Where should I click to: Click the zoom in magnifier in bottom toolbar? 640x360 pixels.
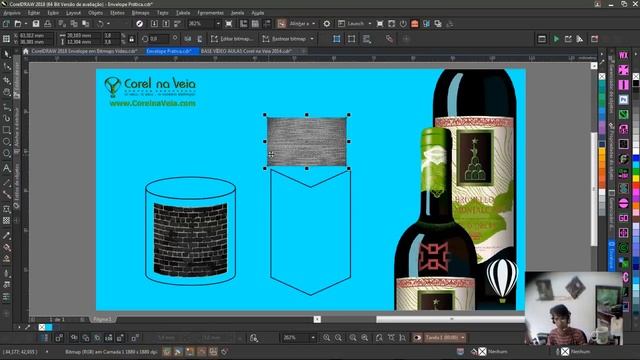point(327,338)
